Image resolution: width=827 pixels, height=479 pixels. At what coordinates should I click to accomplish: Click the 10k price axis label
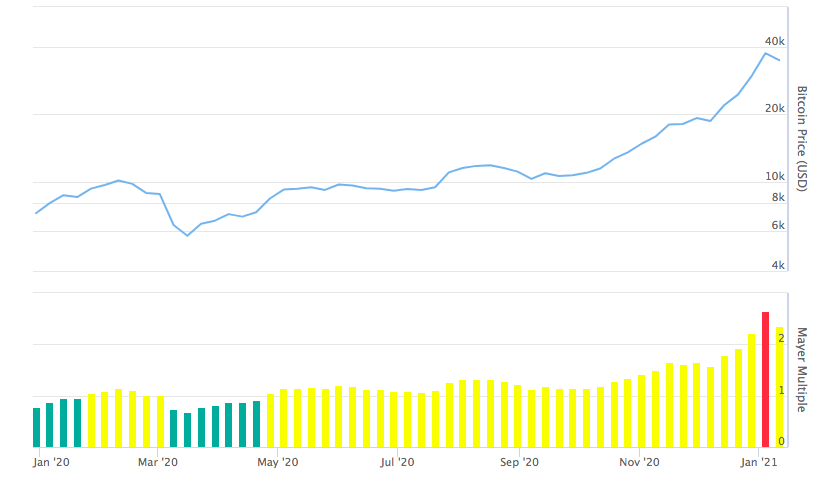point(775,176)
